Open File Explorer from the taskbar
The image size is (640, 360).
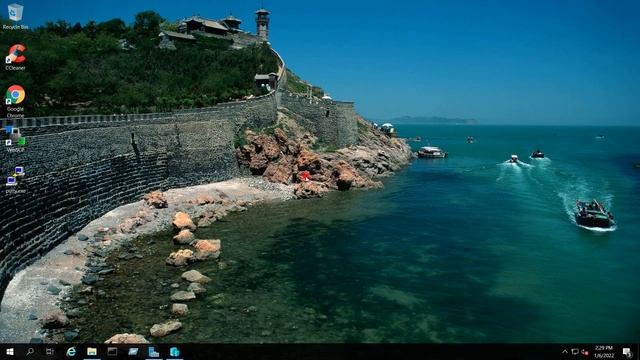point(92,351)
